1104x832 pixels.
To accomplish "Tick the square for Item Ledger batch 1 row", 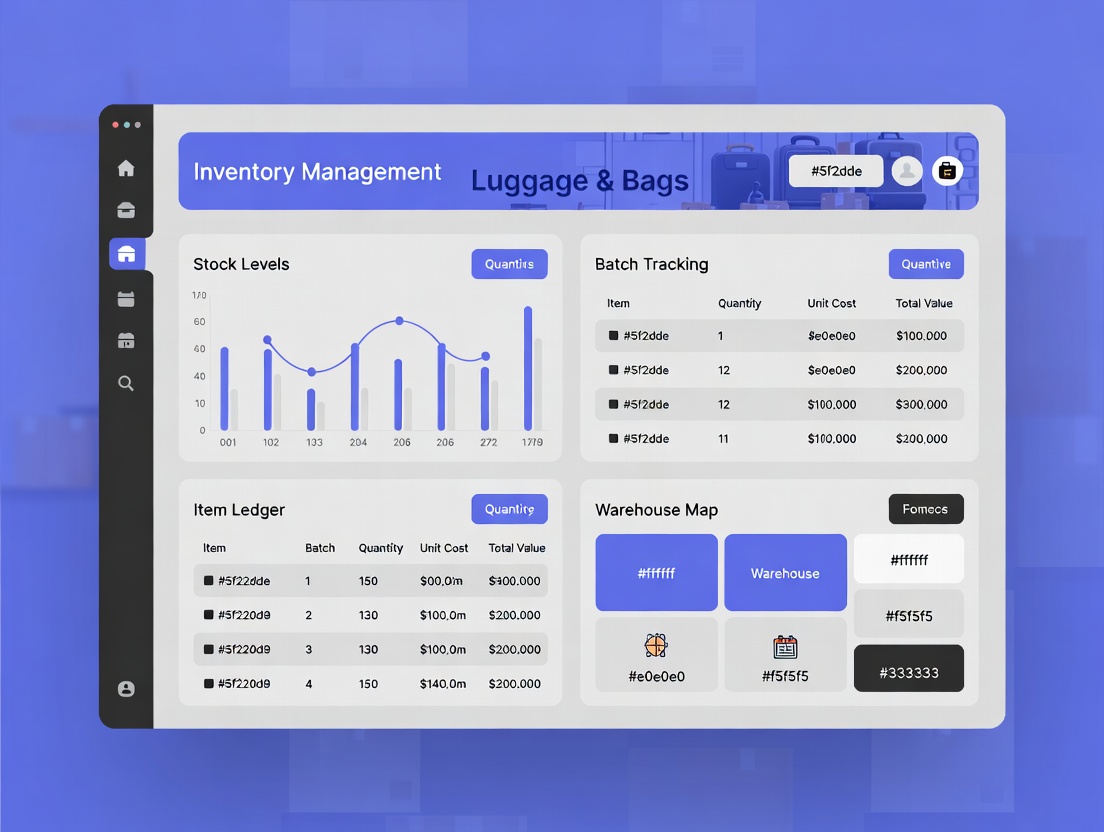I will tap(208, 581).
